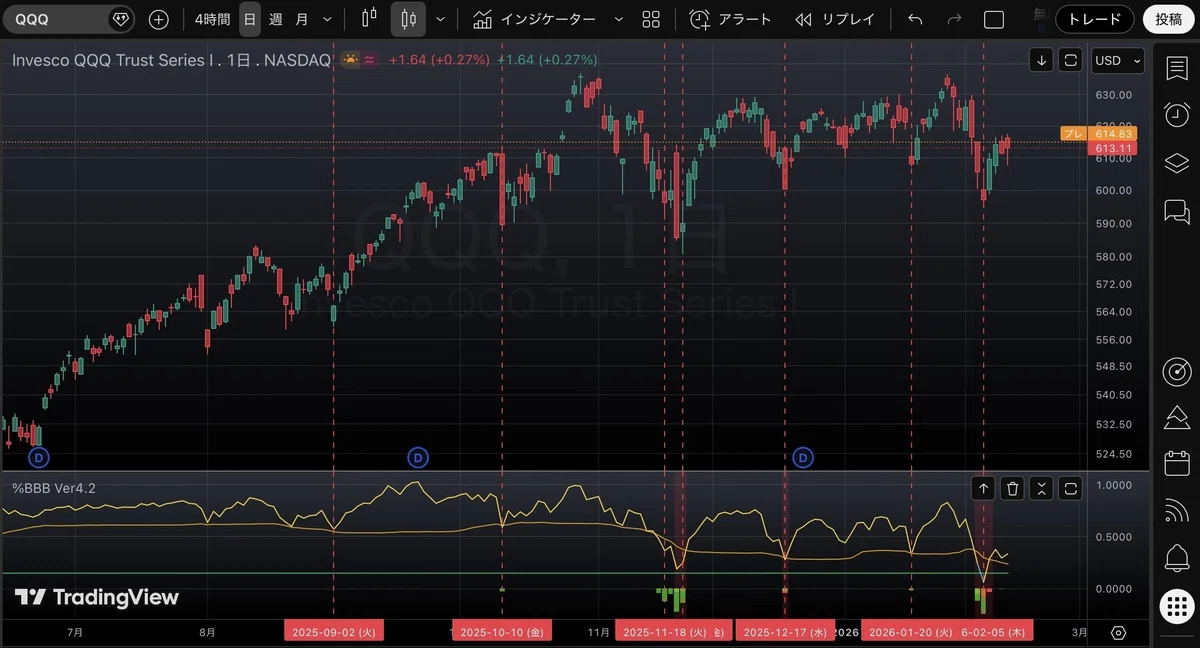Open the target icon in sidebar
Image resolution: width=1200 pixels, height=648 pixels.
tap(1177, 372)
